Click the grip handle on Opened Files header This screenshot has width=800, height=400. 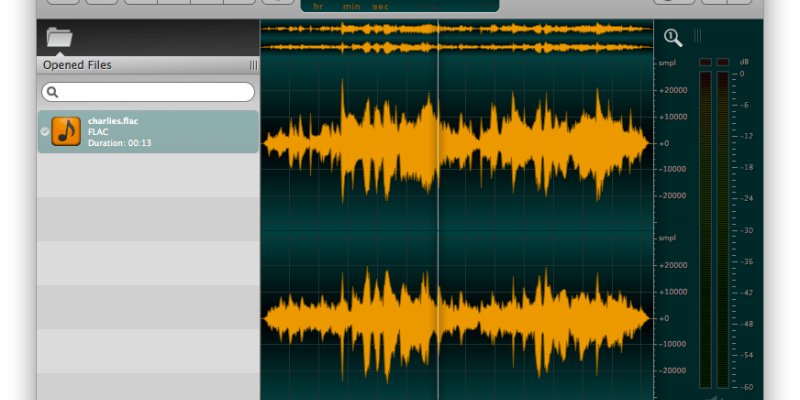(x=253, y=65)
